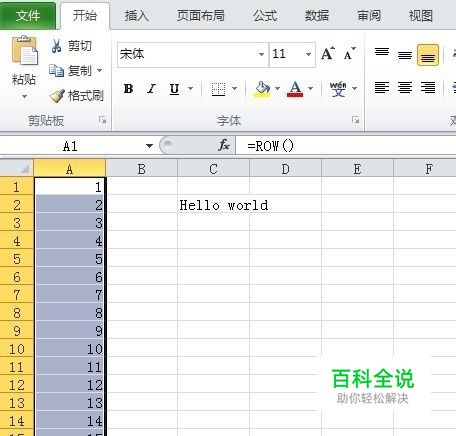The width and height of the screenshot is (456, 436).
Task: Open the 文件 File tab
Action: 28,16
